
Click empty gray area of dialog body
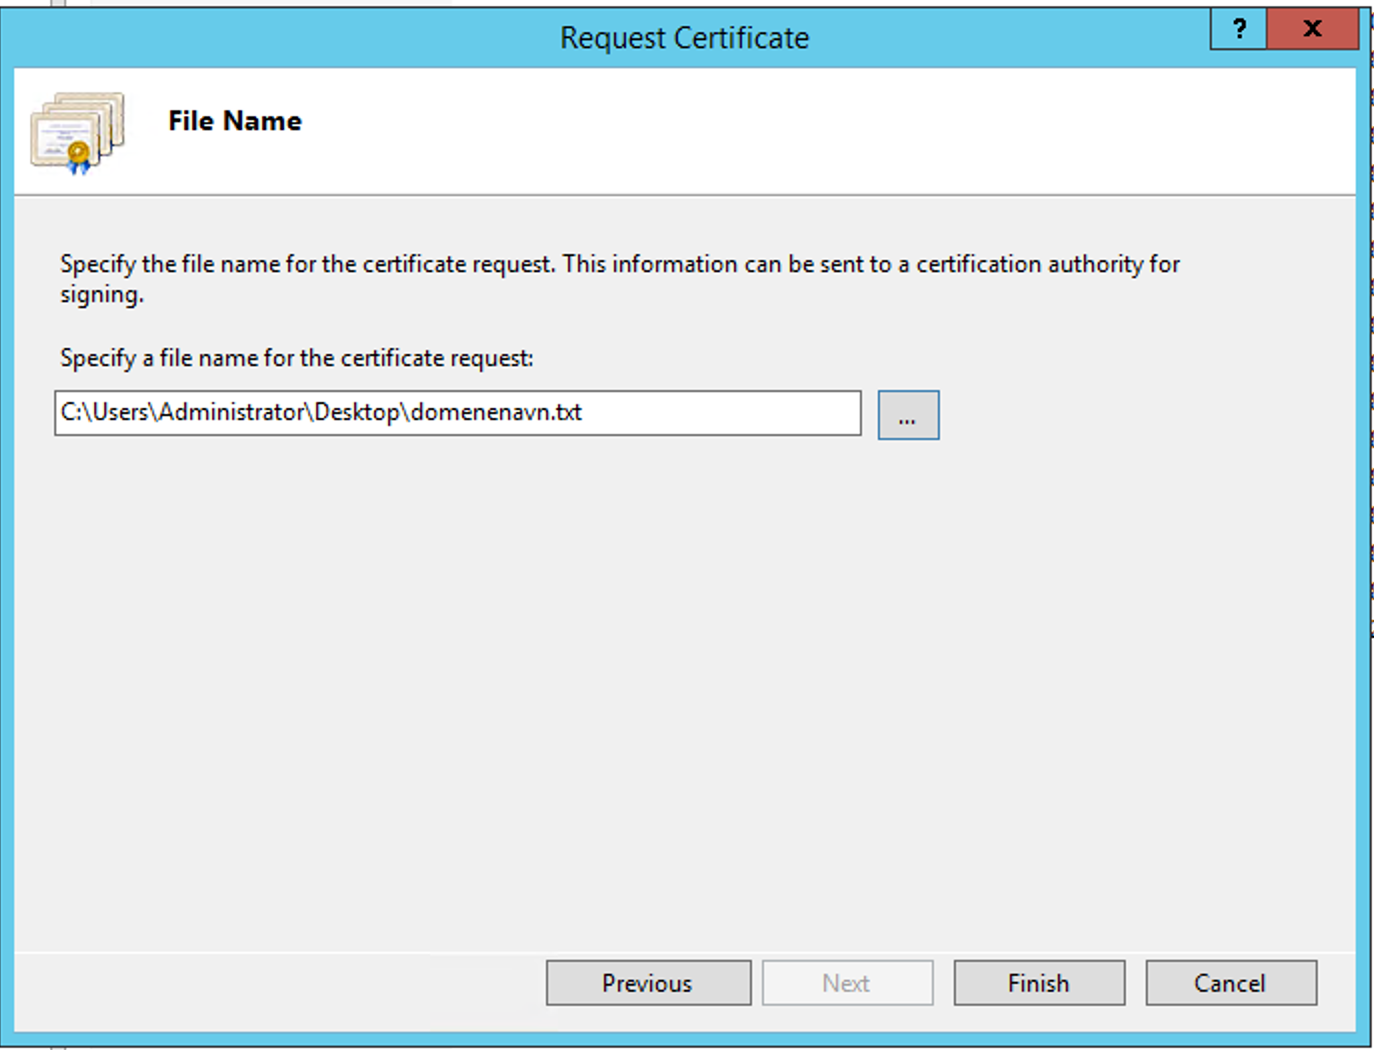click(680, 680)
